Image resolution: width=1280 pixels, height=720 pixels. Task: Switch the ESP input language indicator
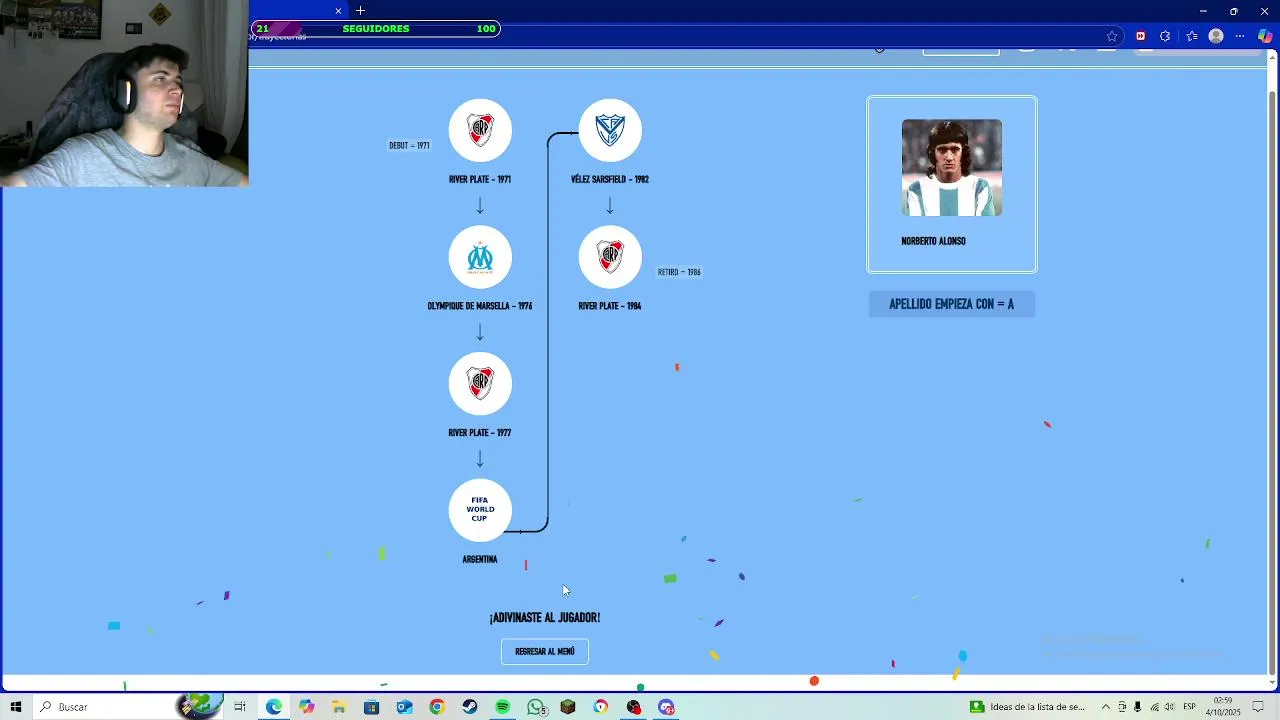pos(1190,707)
